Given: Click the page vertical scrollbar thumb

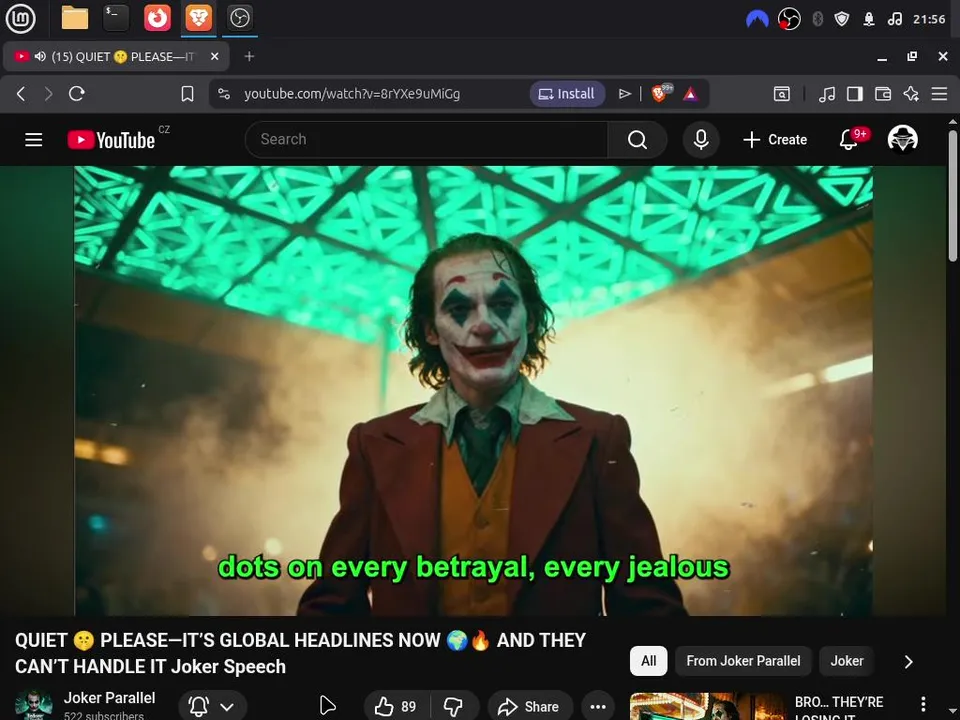Looking at the screenshot, I should pos(953,196).
